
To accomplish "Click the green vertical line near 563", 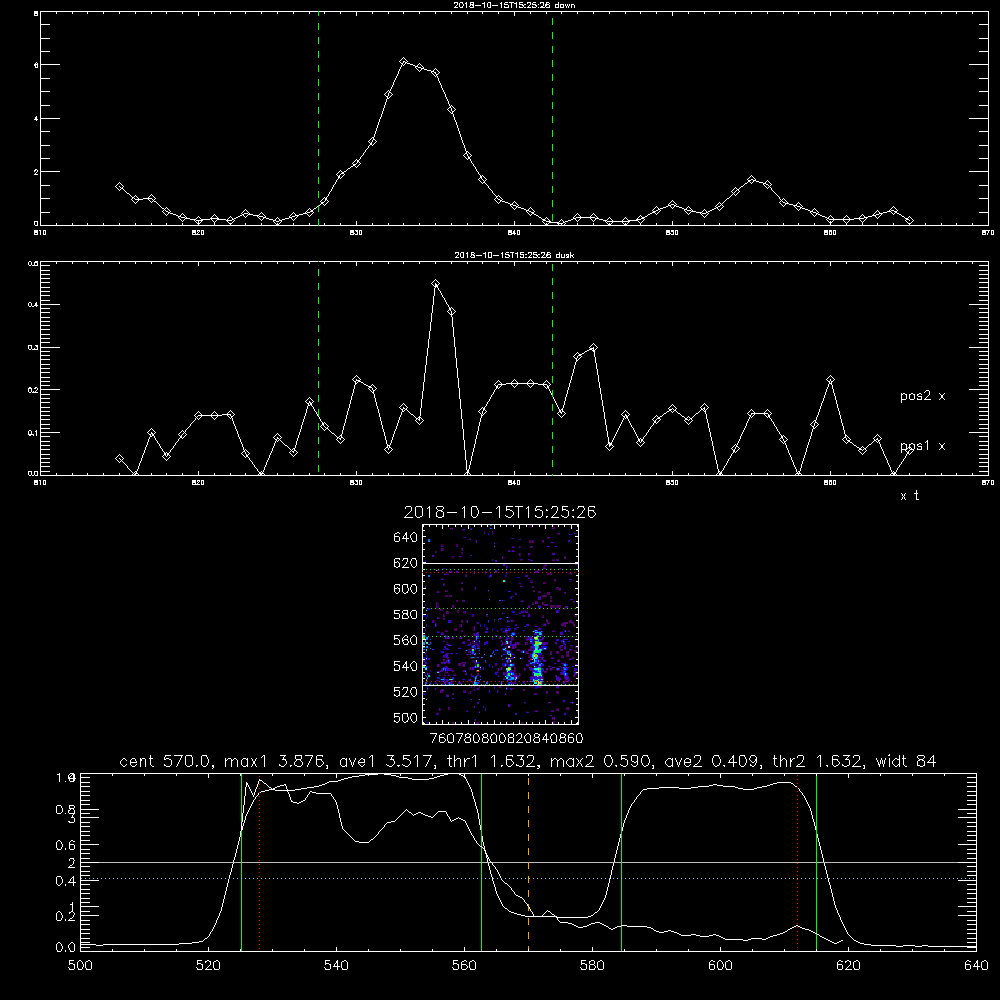I will pyautogui.click(x=482, y=861).
